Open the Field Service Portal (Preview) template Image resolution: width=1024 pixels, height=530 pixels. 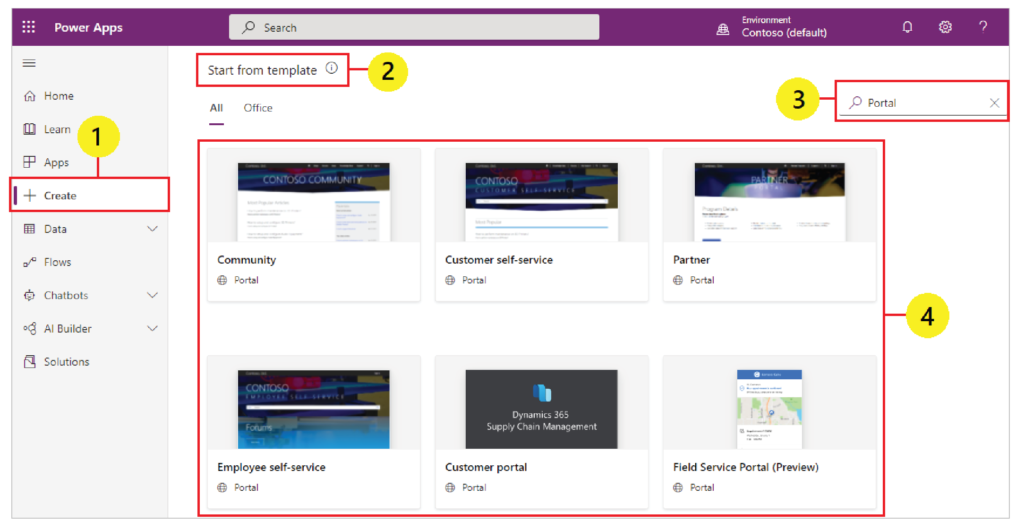click(769, 409)
